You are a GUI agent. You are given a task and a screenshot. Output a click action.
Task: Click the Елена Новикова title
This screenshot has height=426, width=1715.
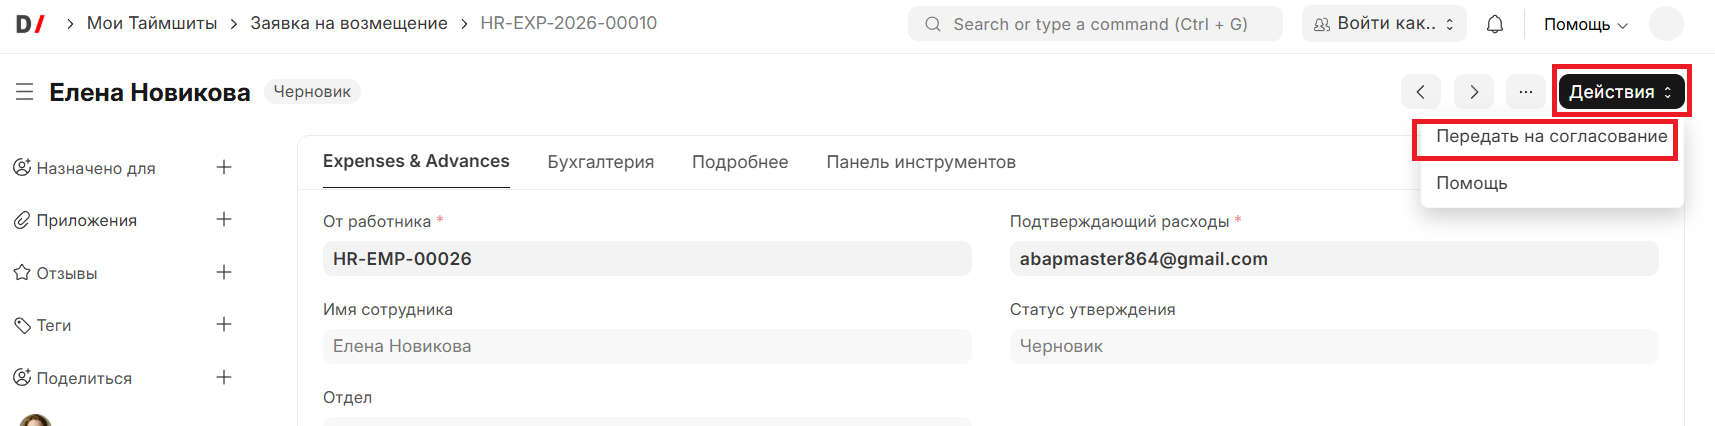coord(150,92)
